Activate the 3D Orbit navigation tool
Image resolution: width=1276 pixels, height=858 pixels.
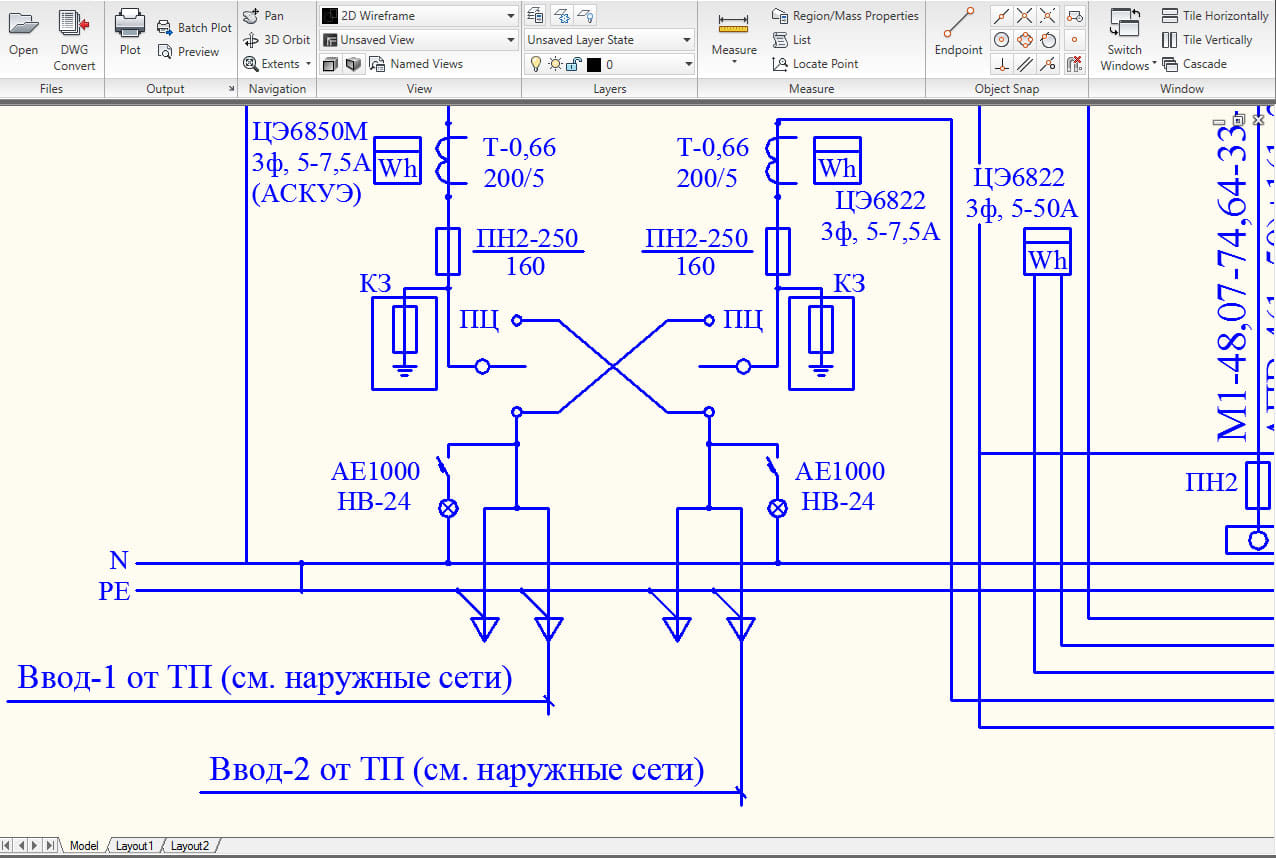point(276,40)
